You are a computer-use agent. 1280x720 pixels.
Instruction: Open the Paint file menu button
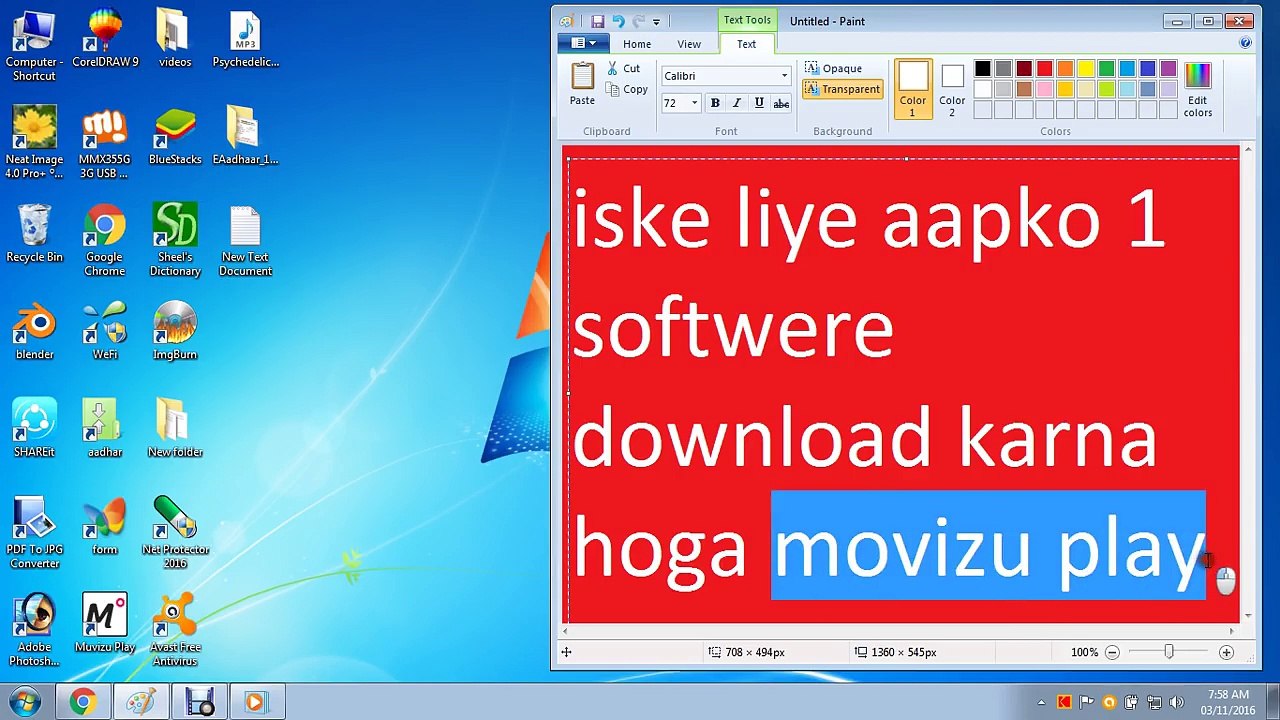(x=584, y=44)
